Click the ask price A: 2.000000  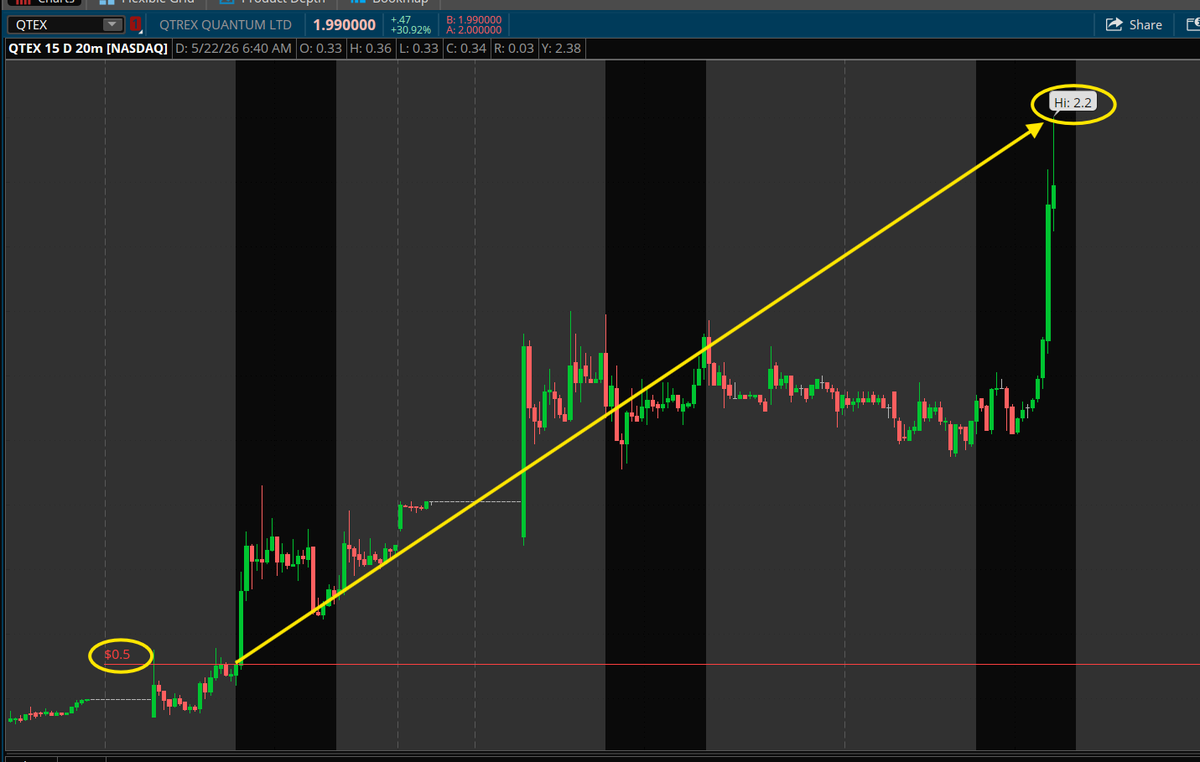pos(474,30)
